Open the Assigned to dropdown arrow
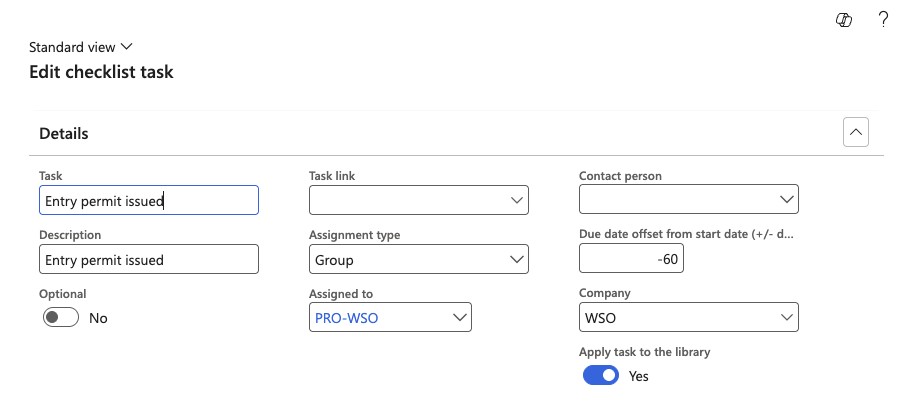 pos(459,317)
